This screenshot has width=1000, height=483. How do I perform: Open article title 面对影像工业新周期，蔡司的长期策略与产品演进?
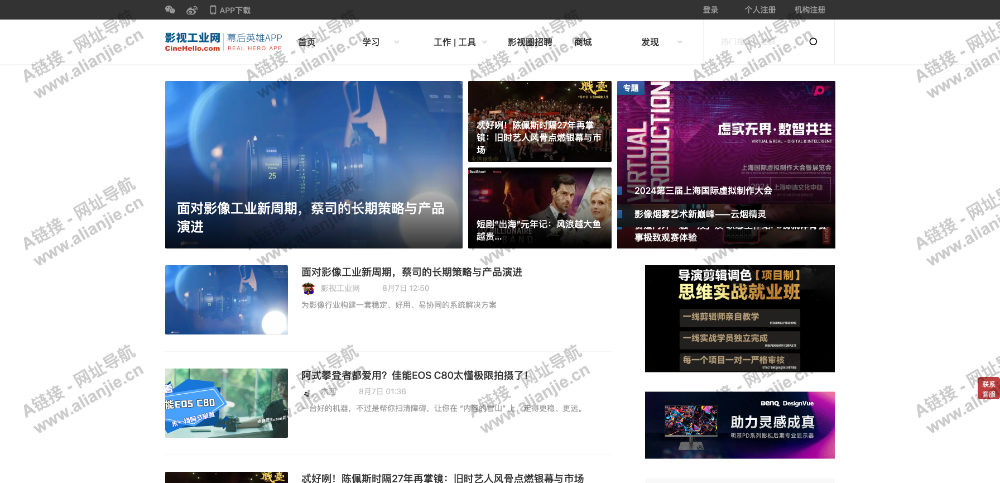412,272
